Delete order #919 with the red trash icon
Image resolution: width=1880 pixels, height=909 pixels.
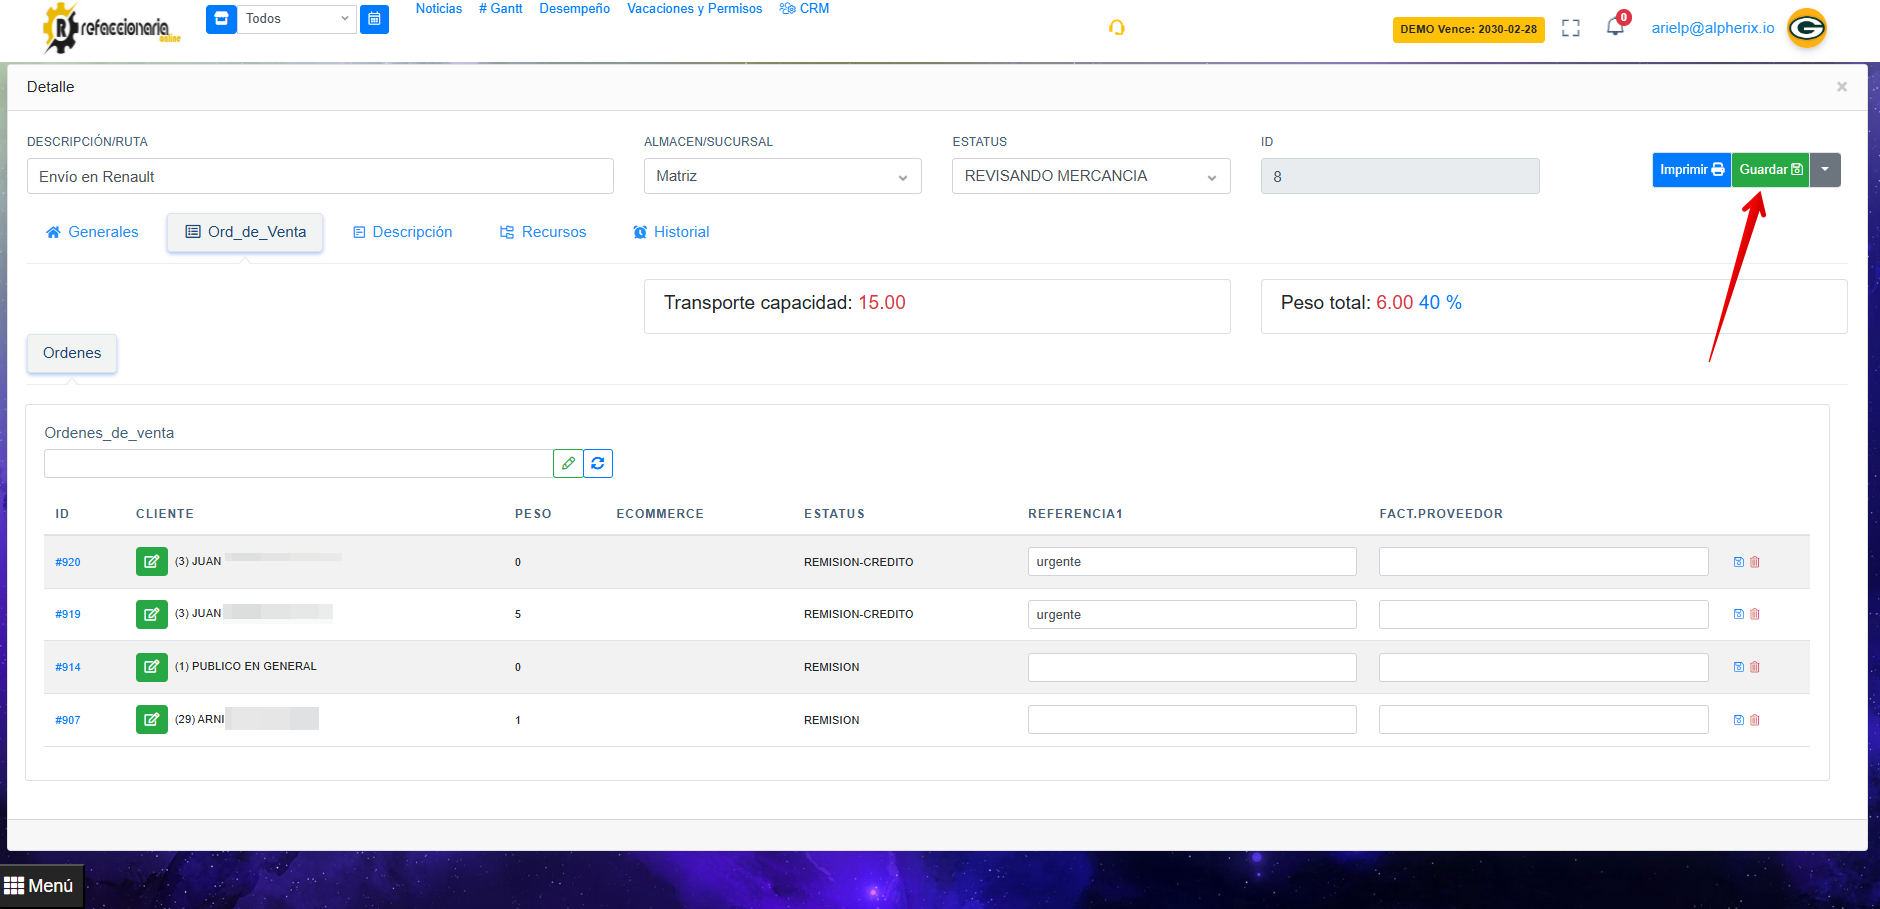pyautogui.click(x=1755, y=614)
